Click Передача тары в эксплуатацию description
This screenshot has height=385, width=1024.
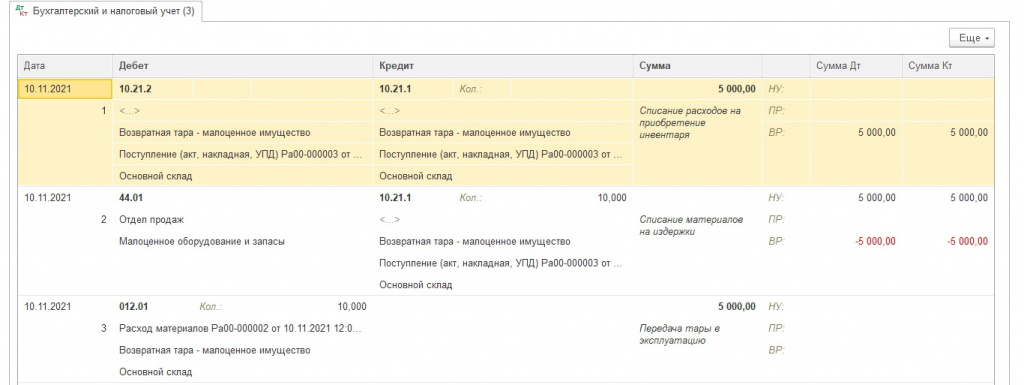click(679, 334)
